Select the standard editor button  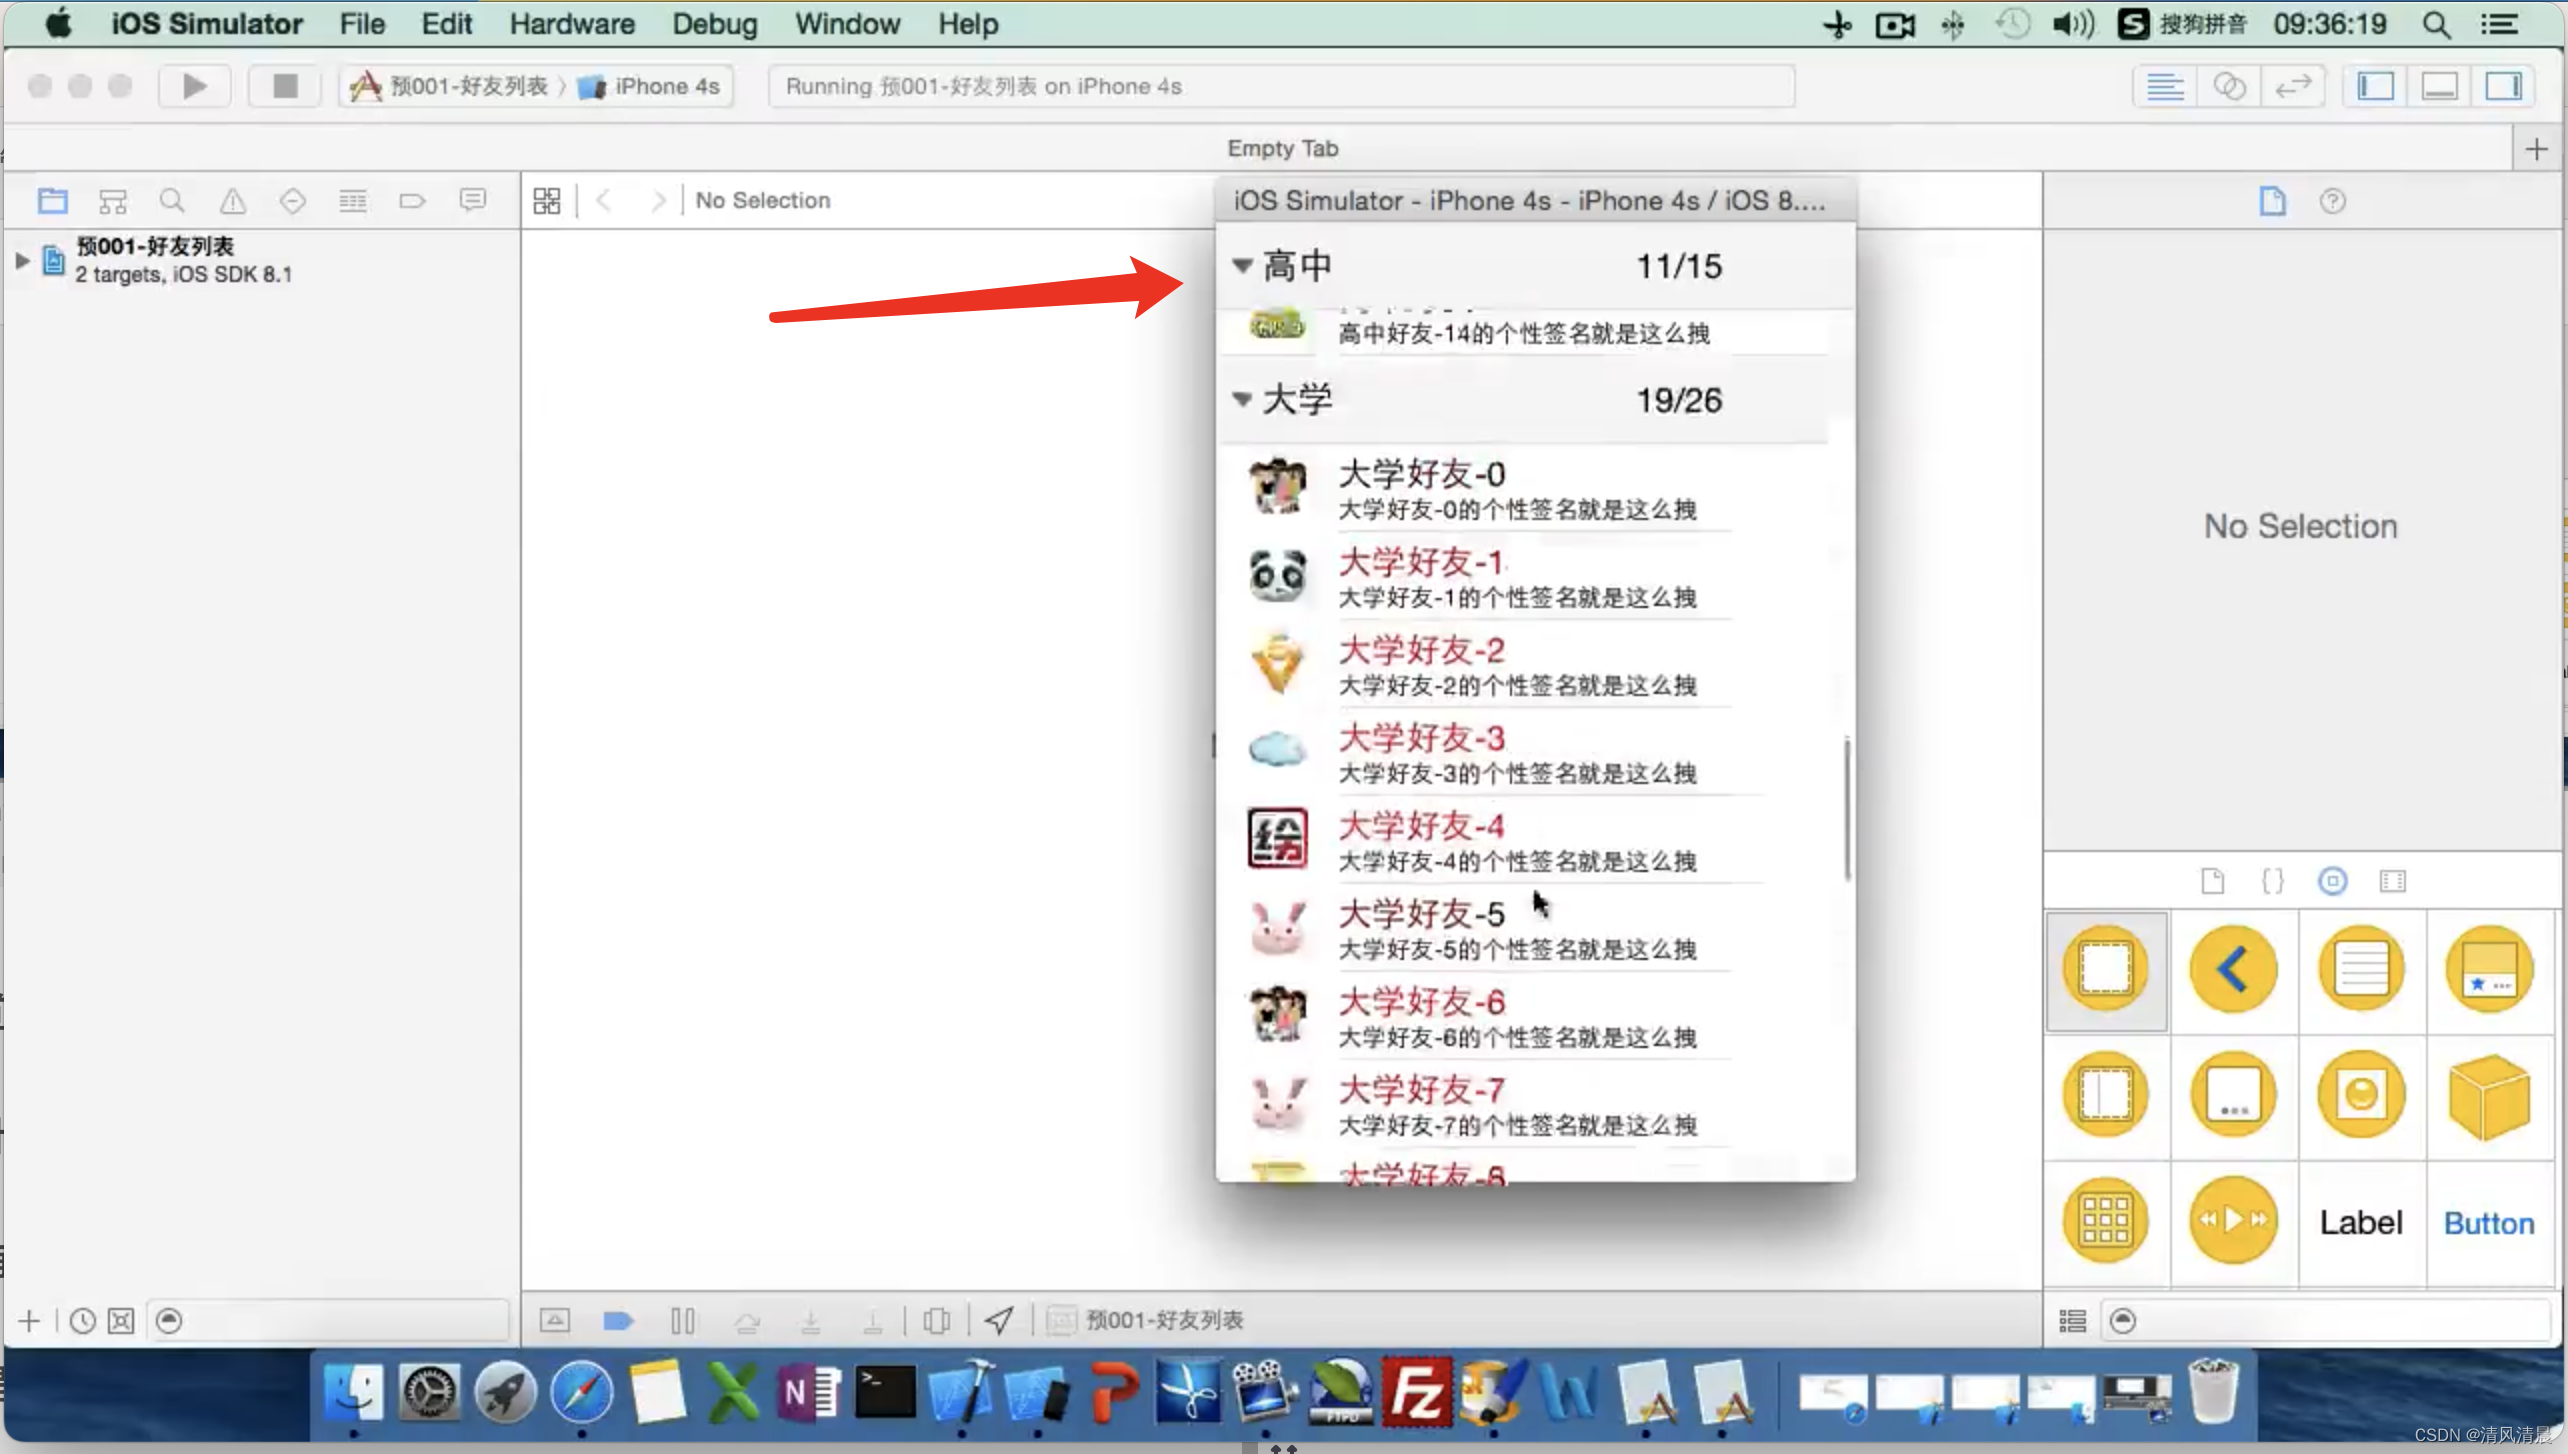tap(2165, 87)
